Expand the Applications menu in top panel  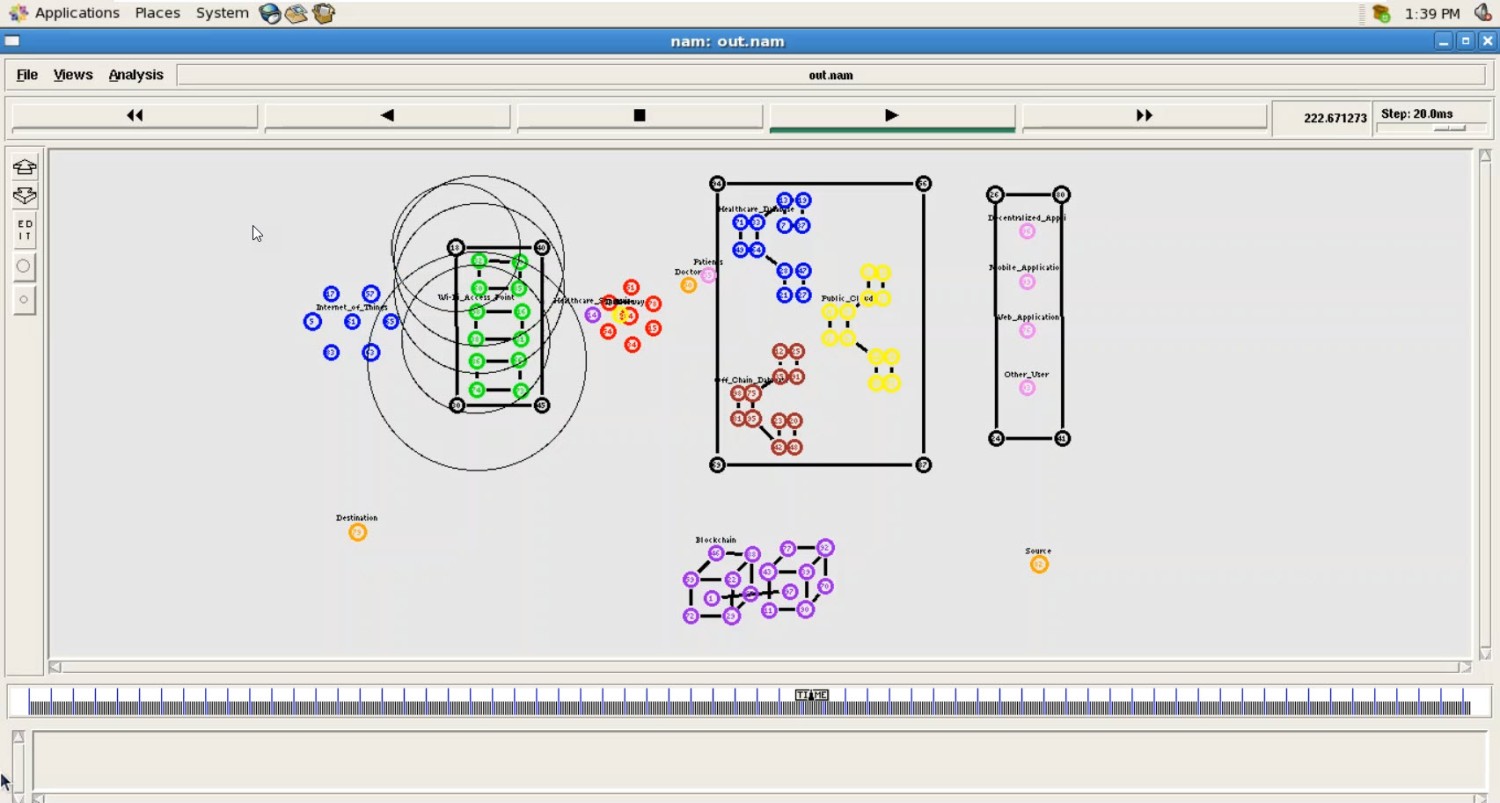point(76,13)
